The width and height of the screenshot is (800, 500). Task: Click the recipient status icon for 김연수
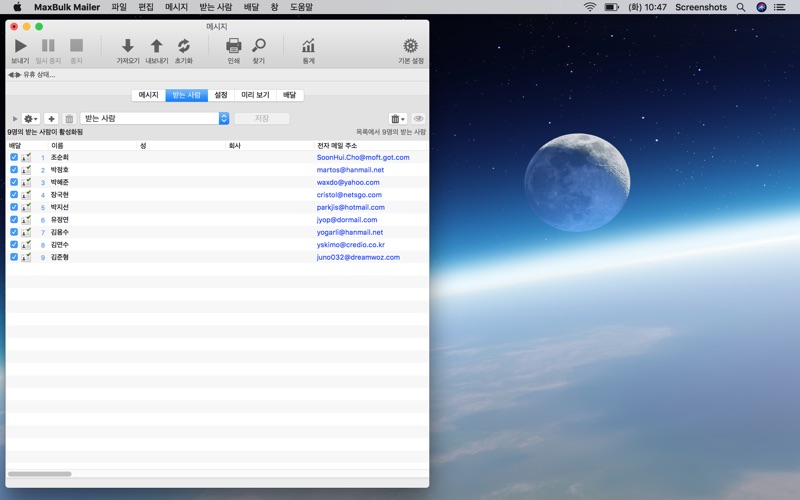coord(26,244)
